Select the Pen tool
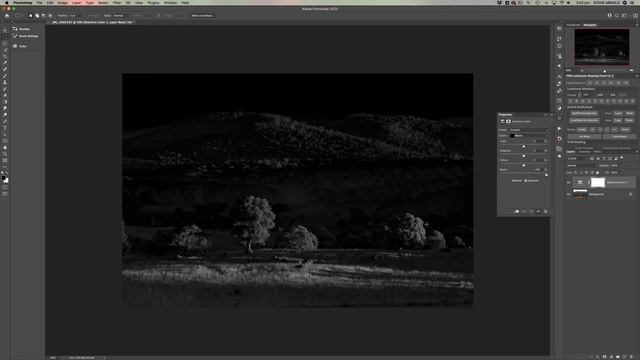Screen dimensions: 640x360 [5, 121]
